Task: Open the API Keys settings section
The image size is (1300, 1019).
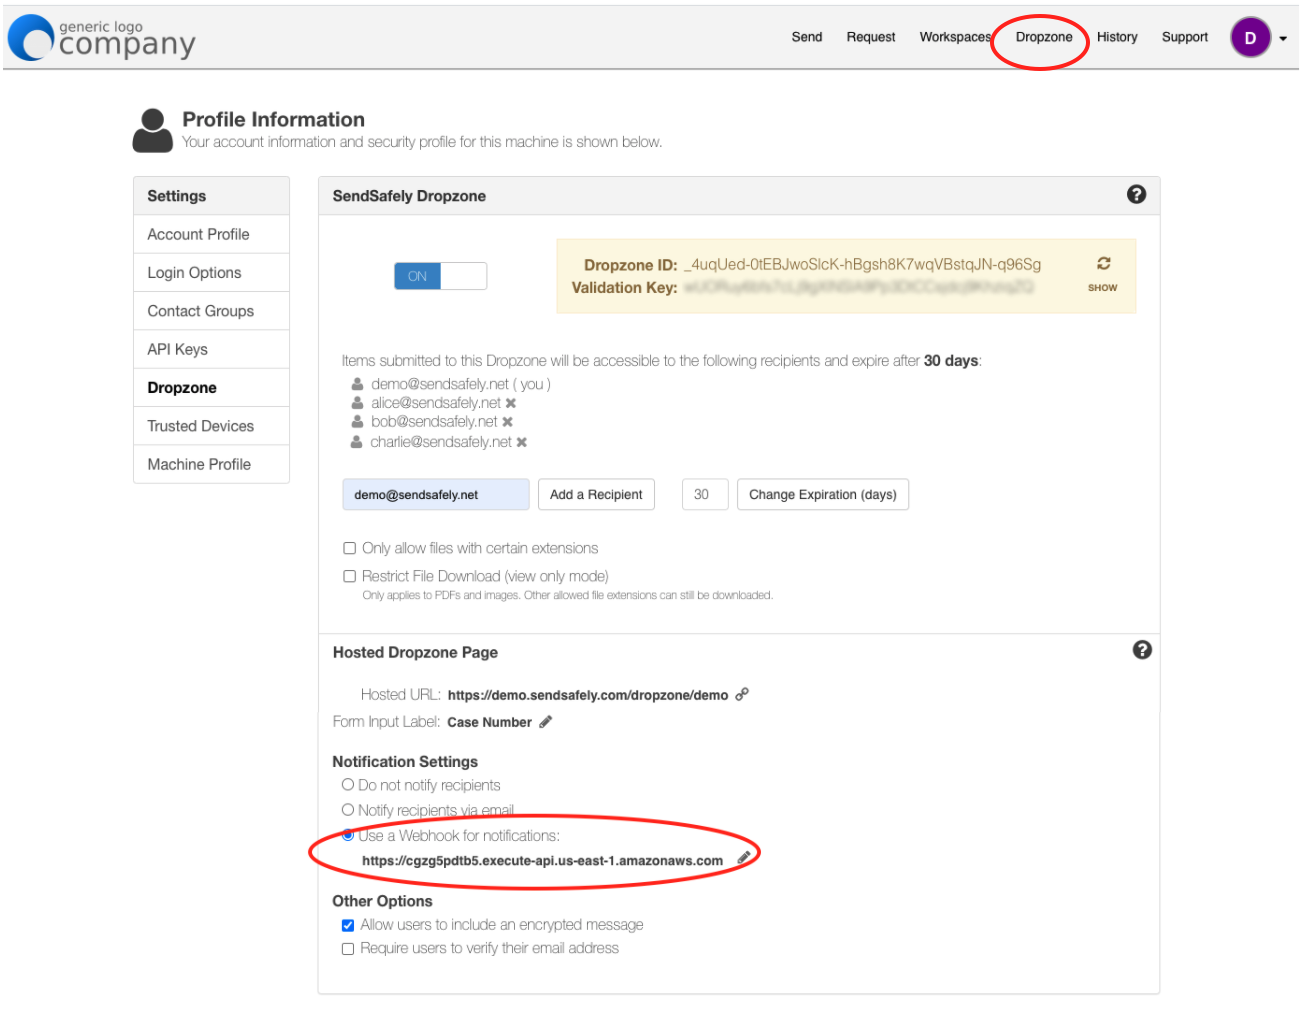Action: click(177, 349)
